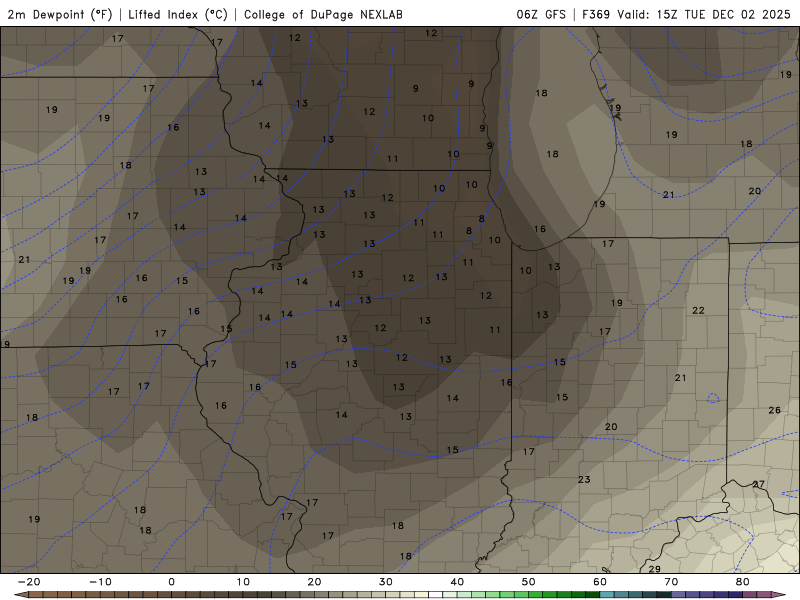The height and width of the screenshot is (600, 800).
Task: Click the '-10' label on the color scale
Action: click(x=101, y=582)
